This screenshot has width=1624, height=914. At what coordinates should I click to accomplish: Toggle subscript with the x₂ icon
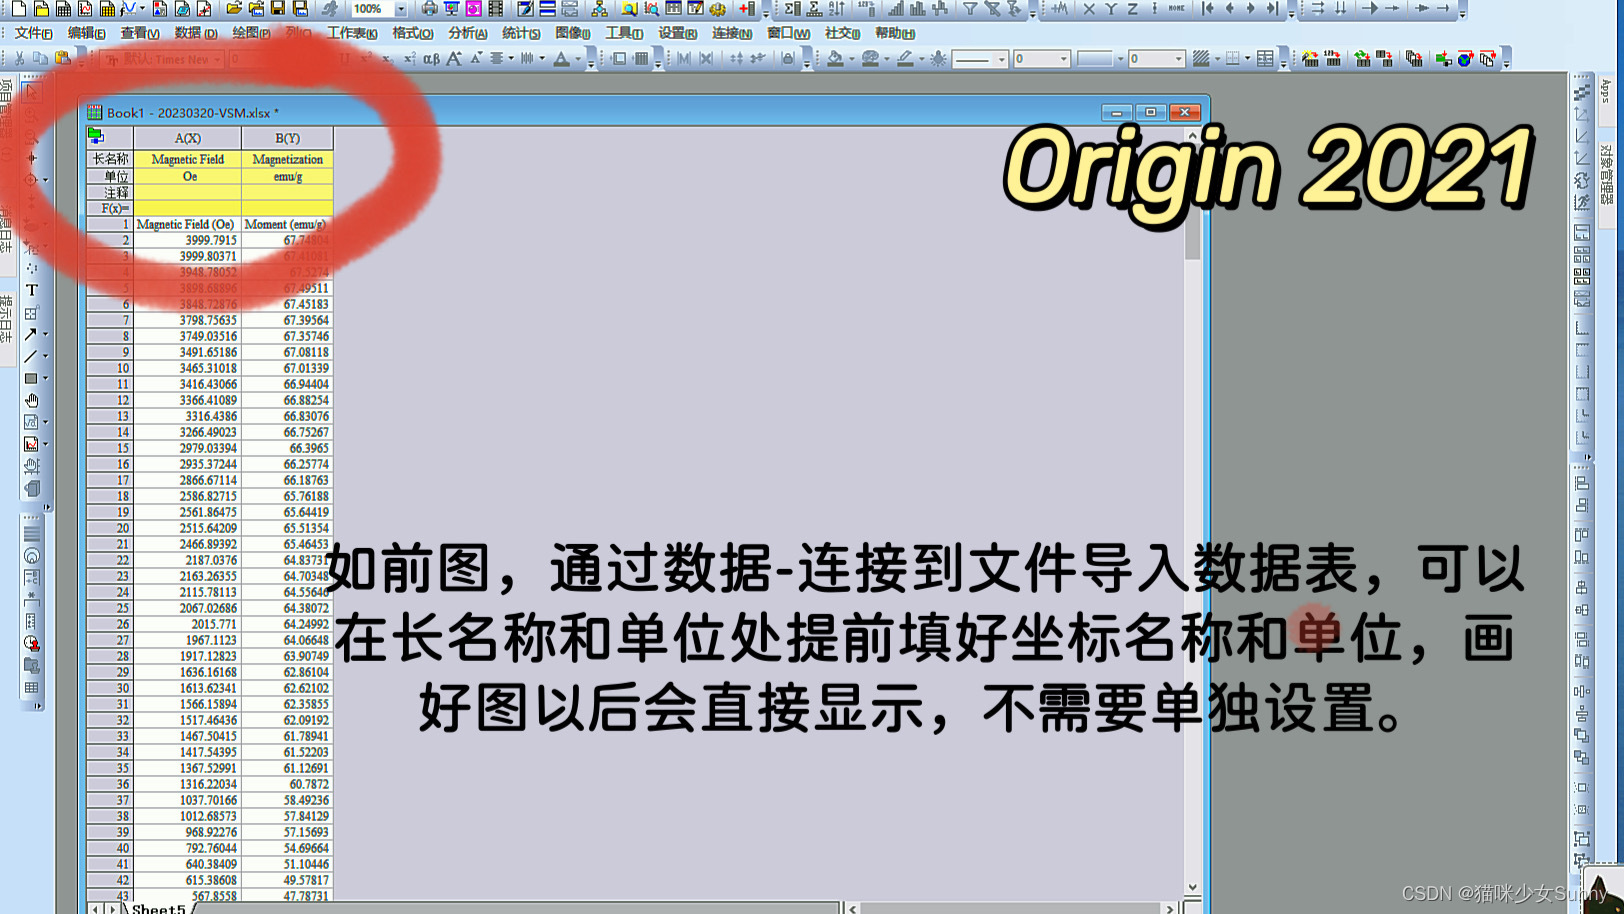coord(387,58)
